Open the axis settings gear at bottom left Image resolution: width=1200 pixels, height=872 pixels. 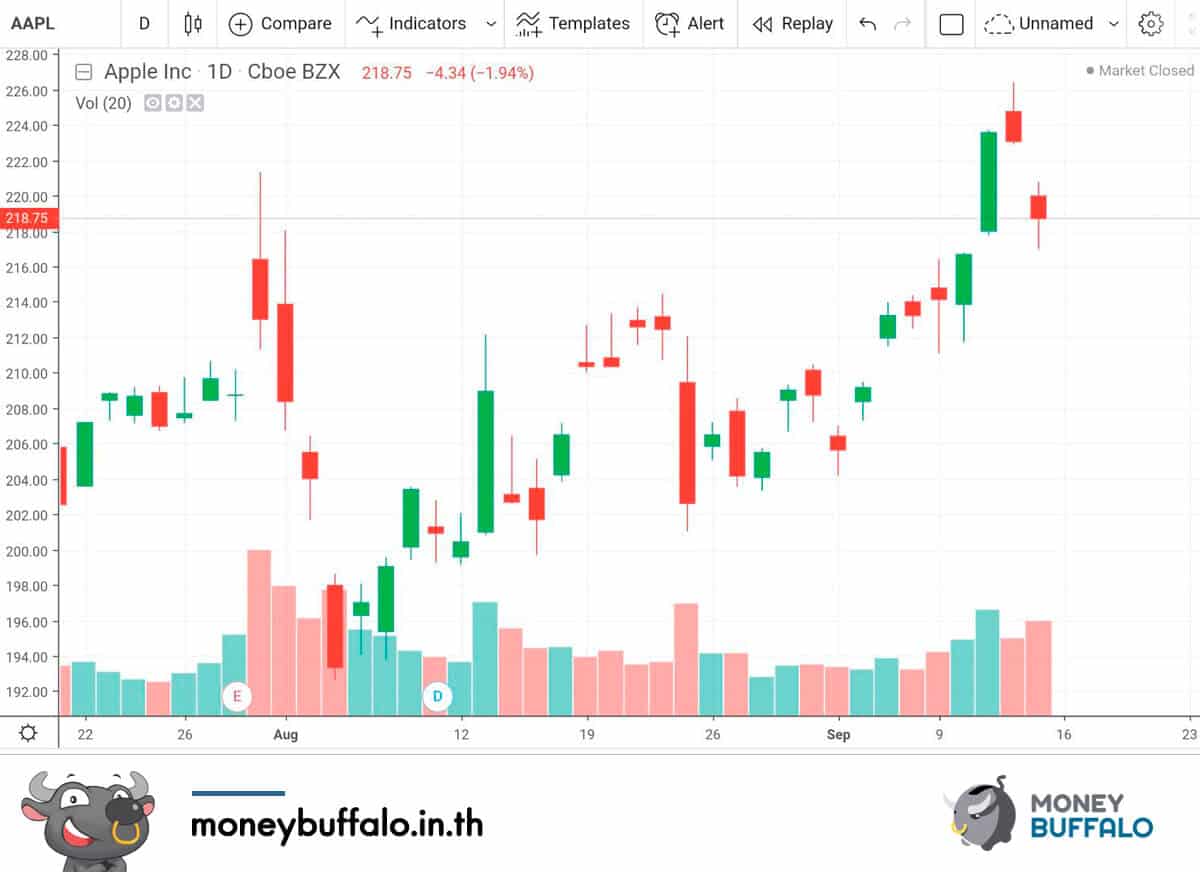pos(28,733)
